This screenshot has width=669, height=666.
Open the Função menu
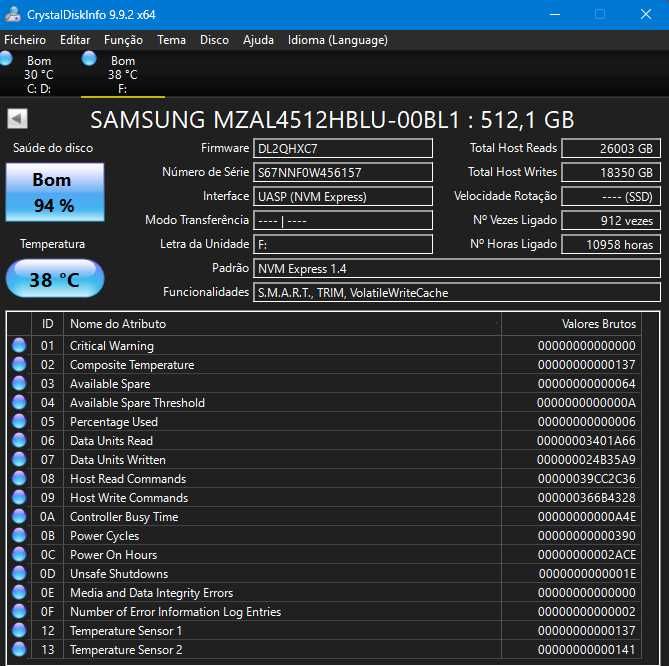pos(123,40)
